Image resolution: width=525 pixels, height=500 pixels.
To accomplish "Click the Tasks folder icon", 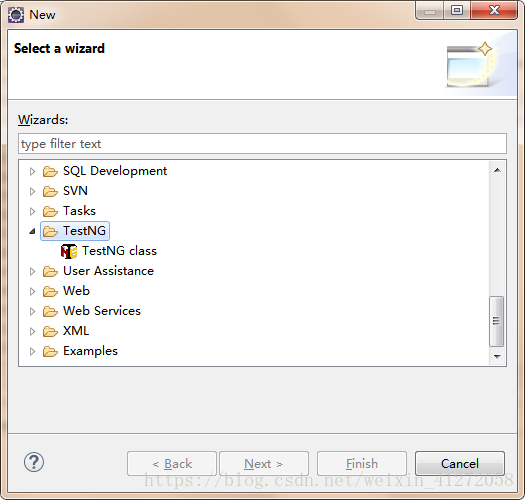I will [50, 211].
